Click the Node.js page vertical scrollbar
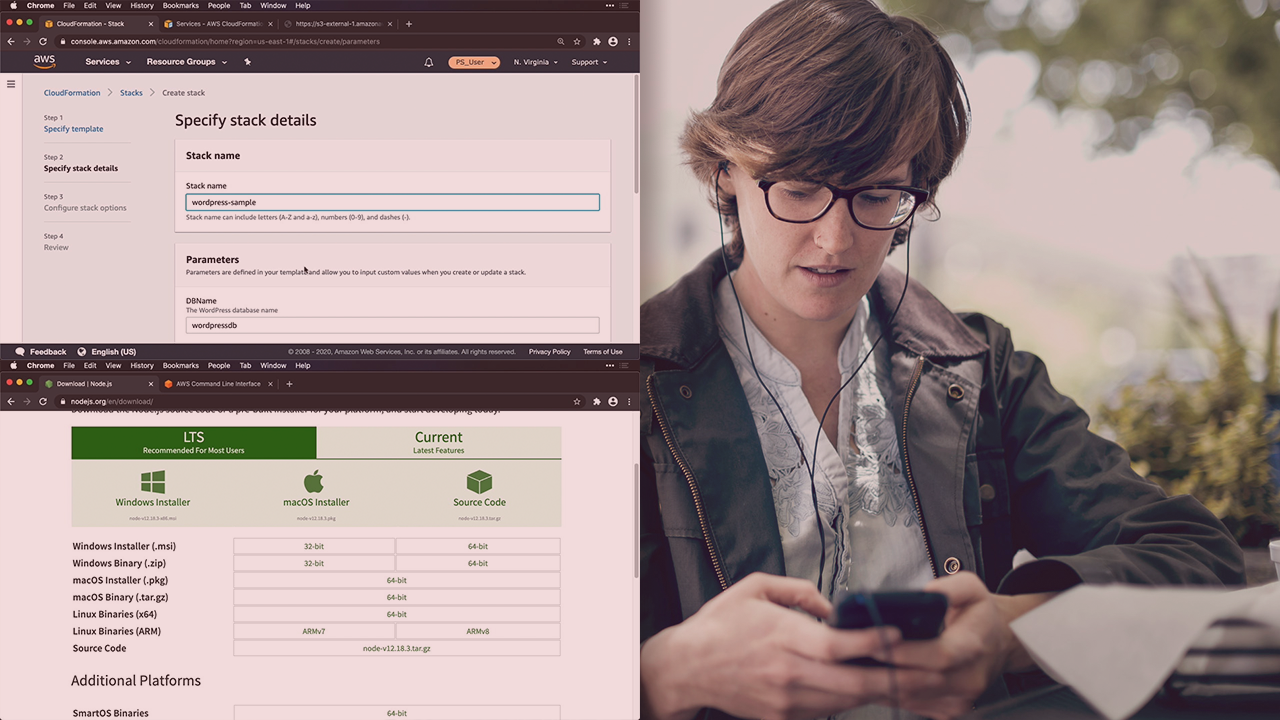Image resolution: width=1280 pixels, height=720 pixels. [x=636, y=521]
